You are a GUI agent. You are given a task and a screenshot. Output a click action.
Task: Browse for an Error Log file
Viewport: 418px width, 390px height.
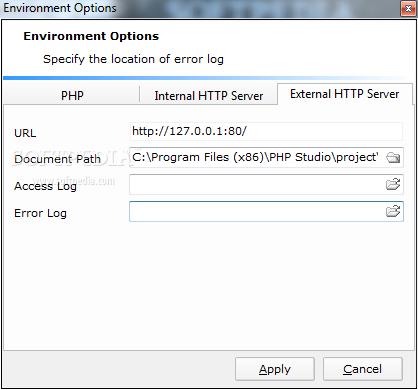393,211
